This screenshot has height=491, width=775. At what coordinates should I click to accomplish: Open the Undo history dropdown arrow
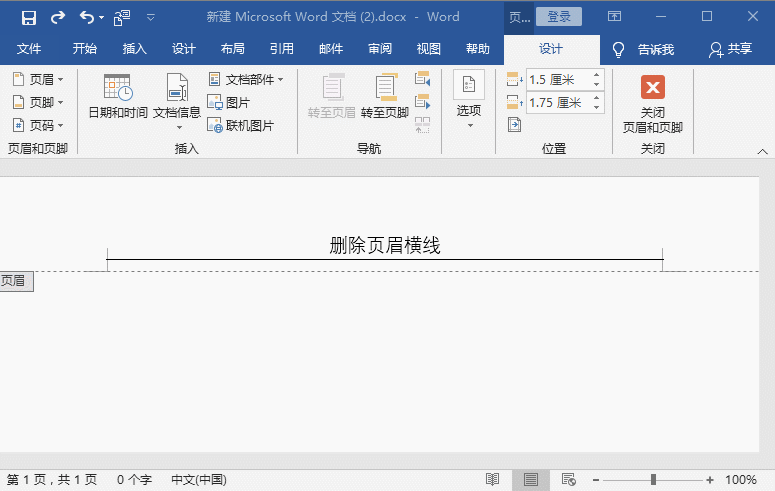click(x=101, y=18)
